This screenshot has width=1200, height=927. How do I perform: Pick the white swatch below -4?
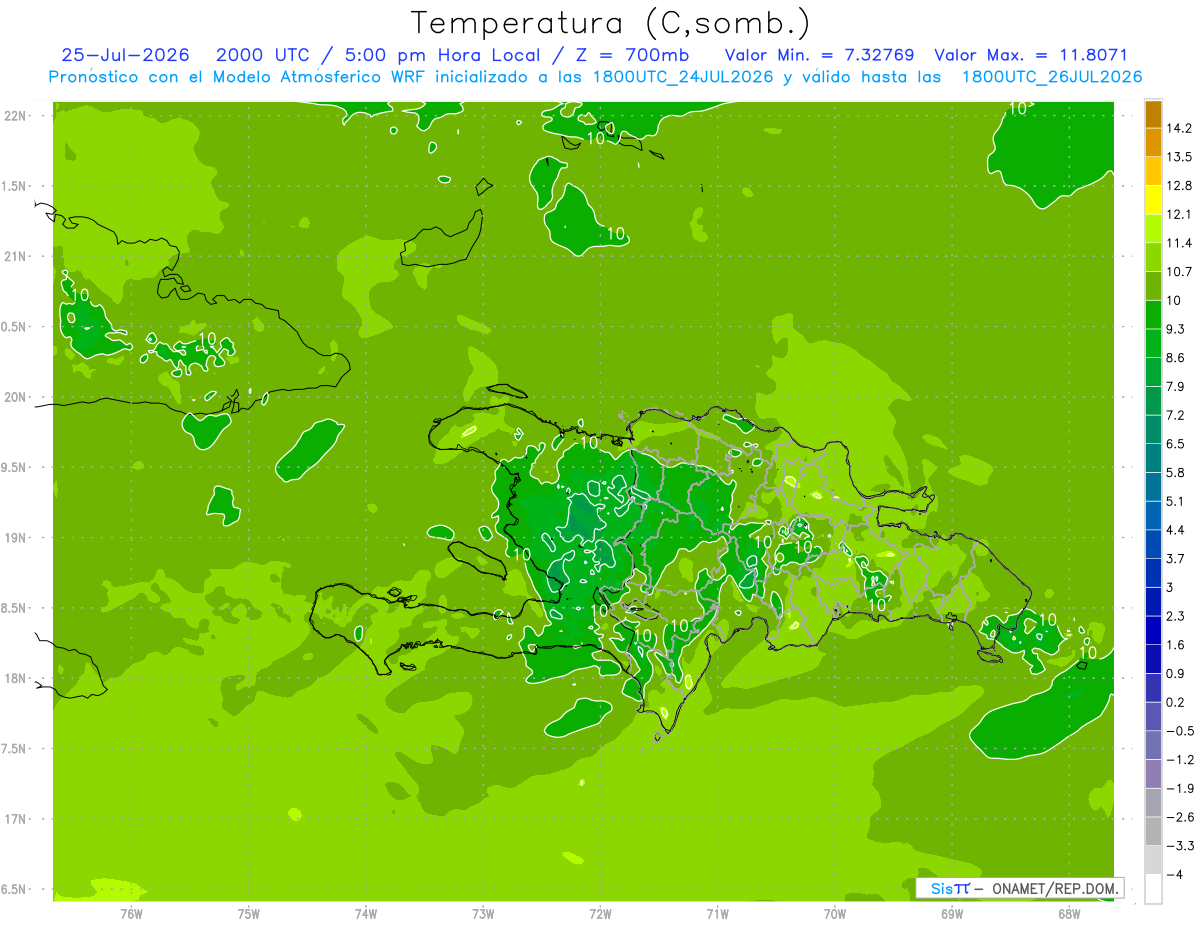(1153, 889)
